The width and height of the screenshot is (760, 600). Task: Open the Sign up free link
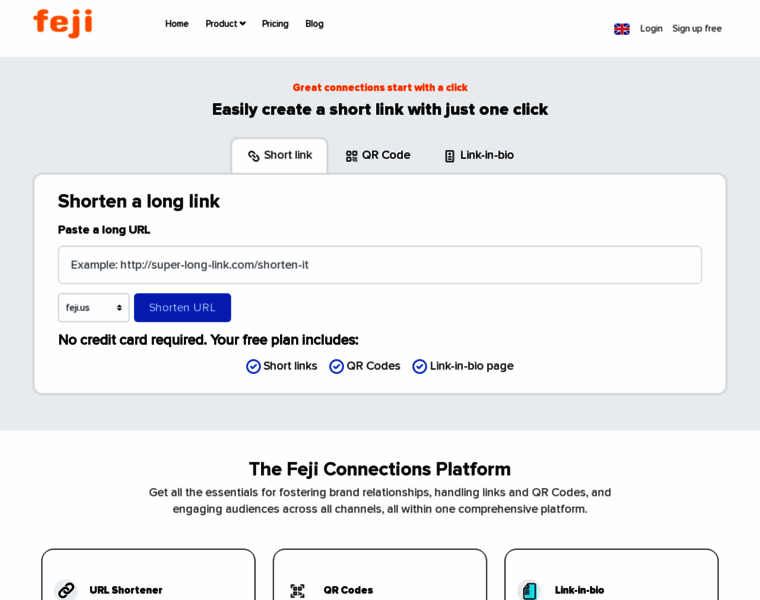click(x=697, y=29)
